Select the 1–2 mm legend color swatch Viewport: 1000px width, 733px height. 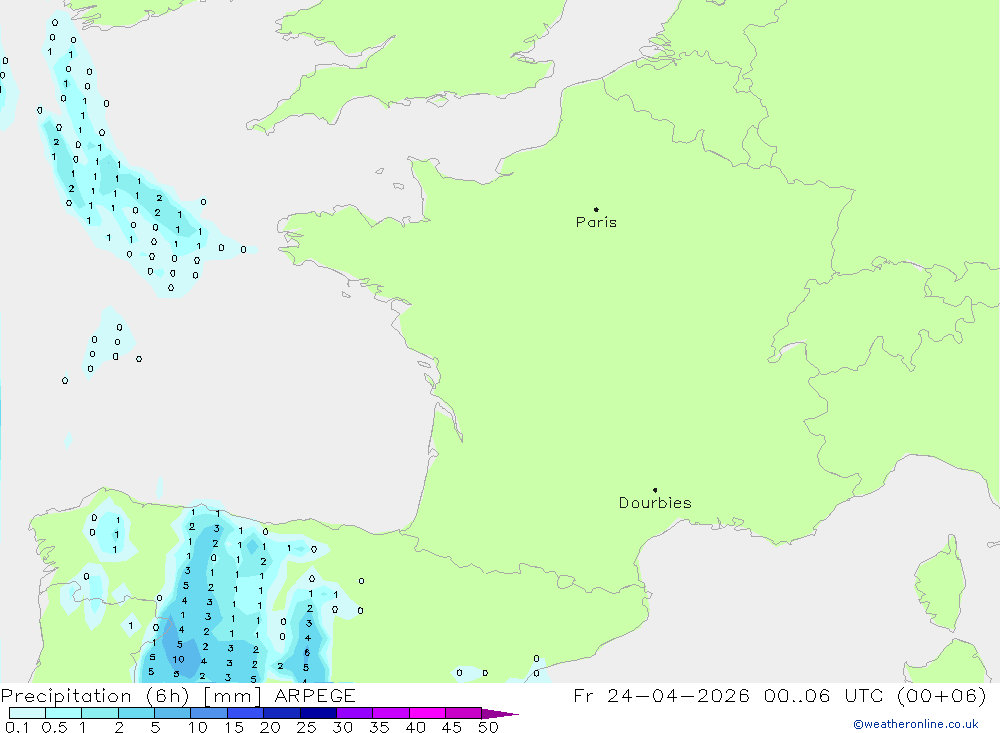100,713
